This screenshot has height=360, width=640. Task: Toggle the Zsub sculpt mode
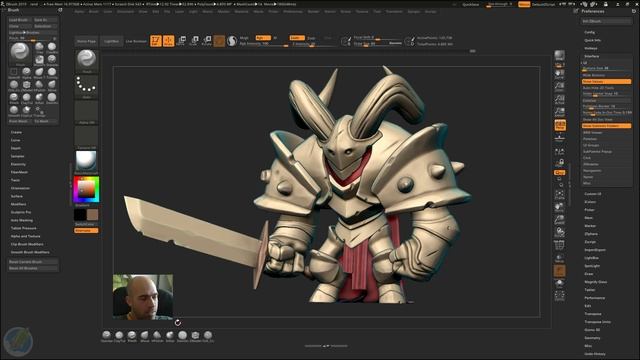click(311, 38)
